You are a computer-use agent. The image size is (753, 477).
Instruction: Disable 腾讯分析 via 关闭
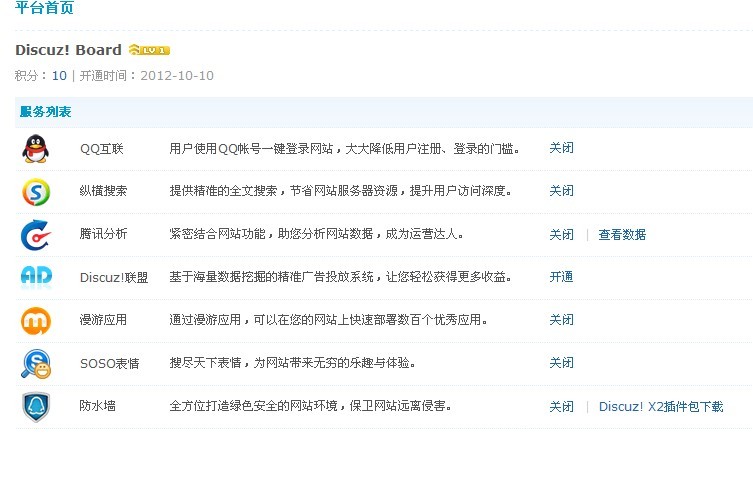tap(561, 235)
